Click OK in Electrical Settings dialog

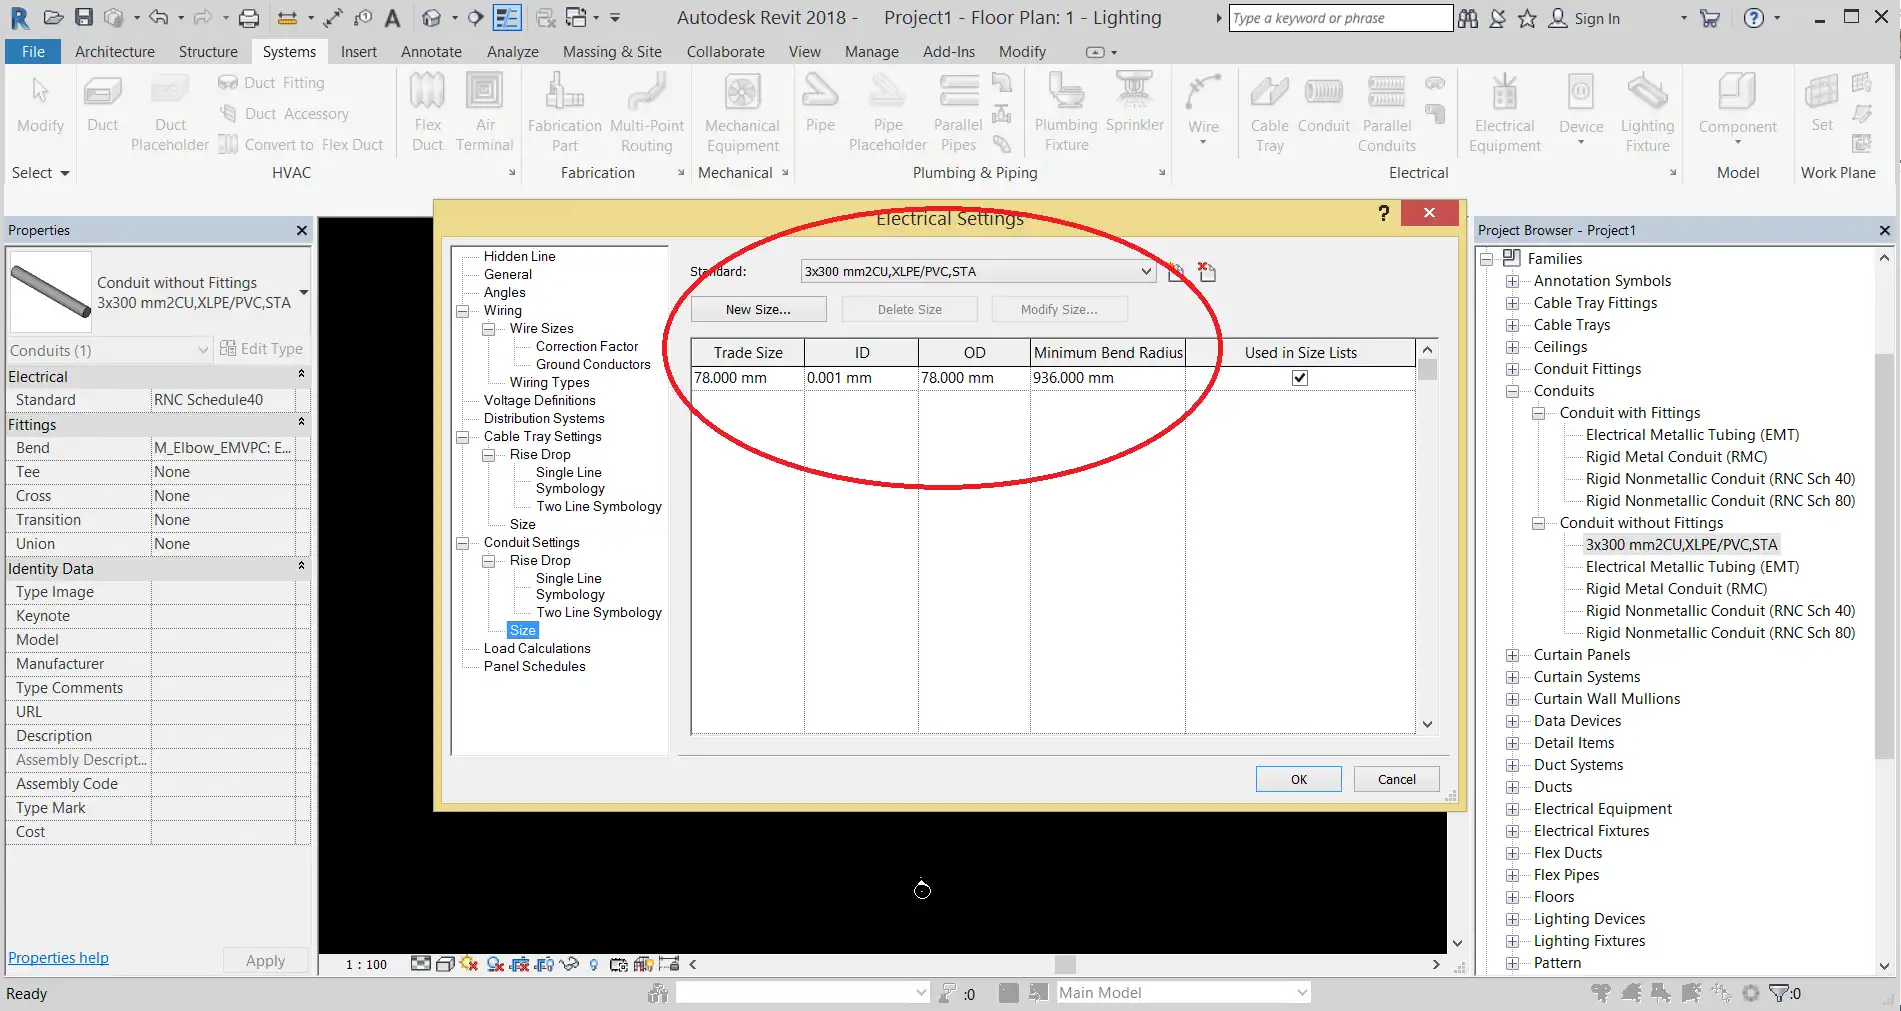[1298, 780]
